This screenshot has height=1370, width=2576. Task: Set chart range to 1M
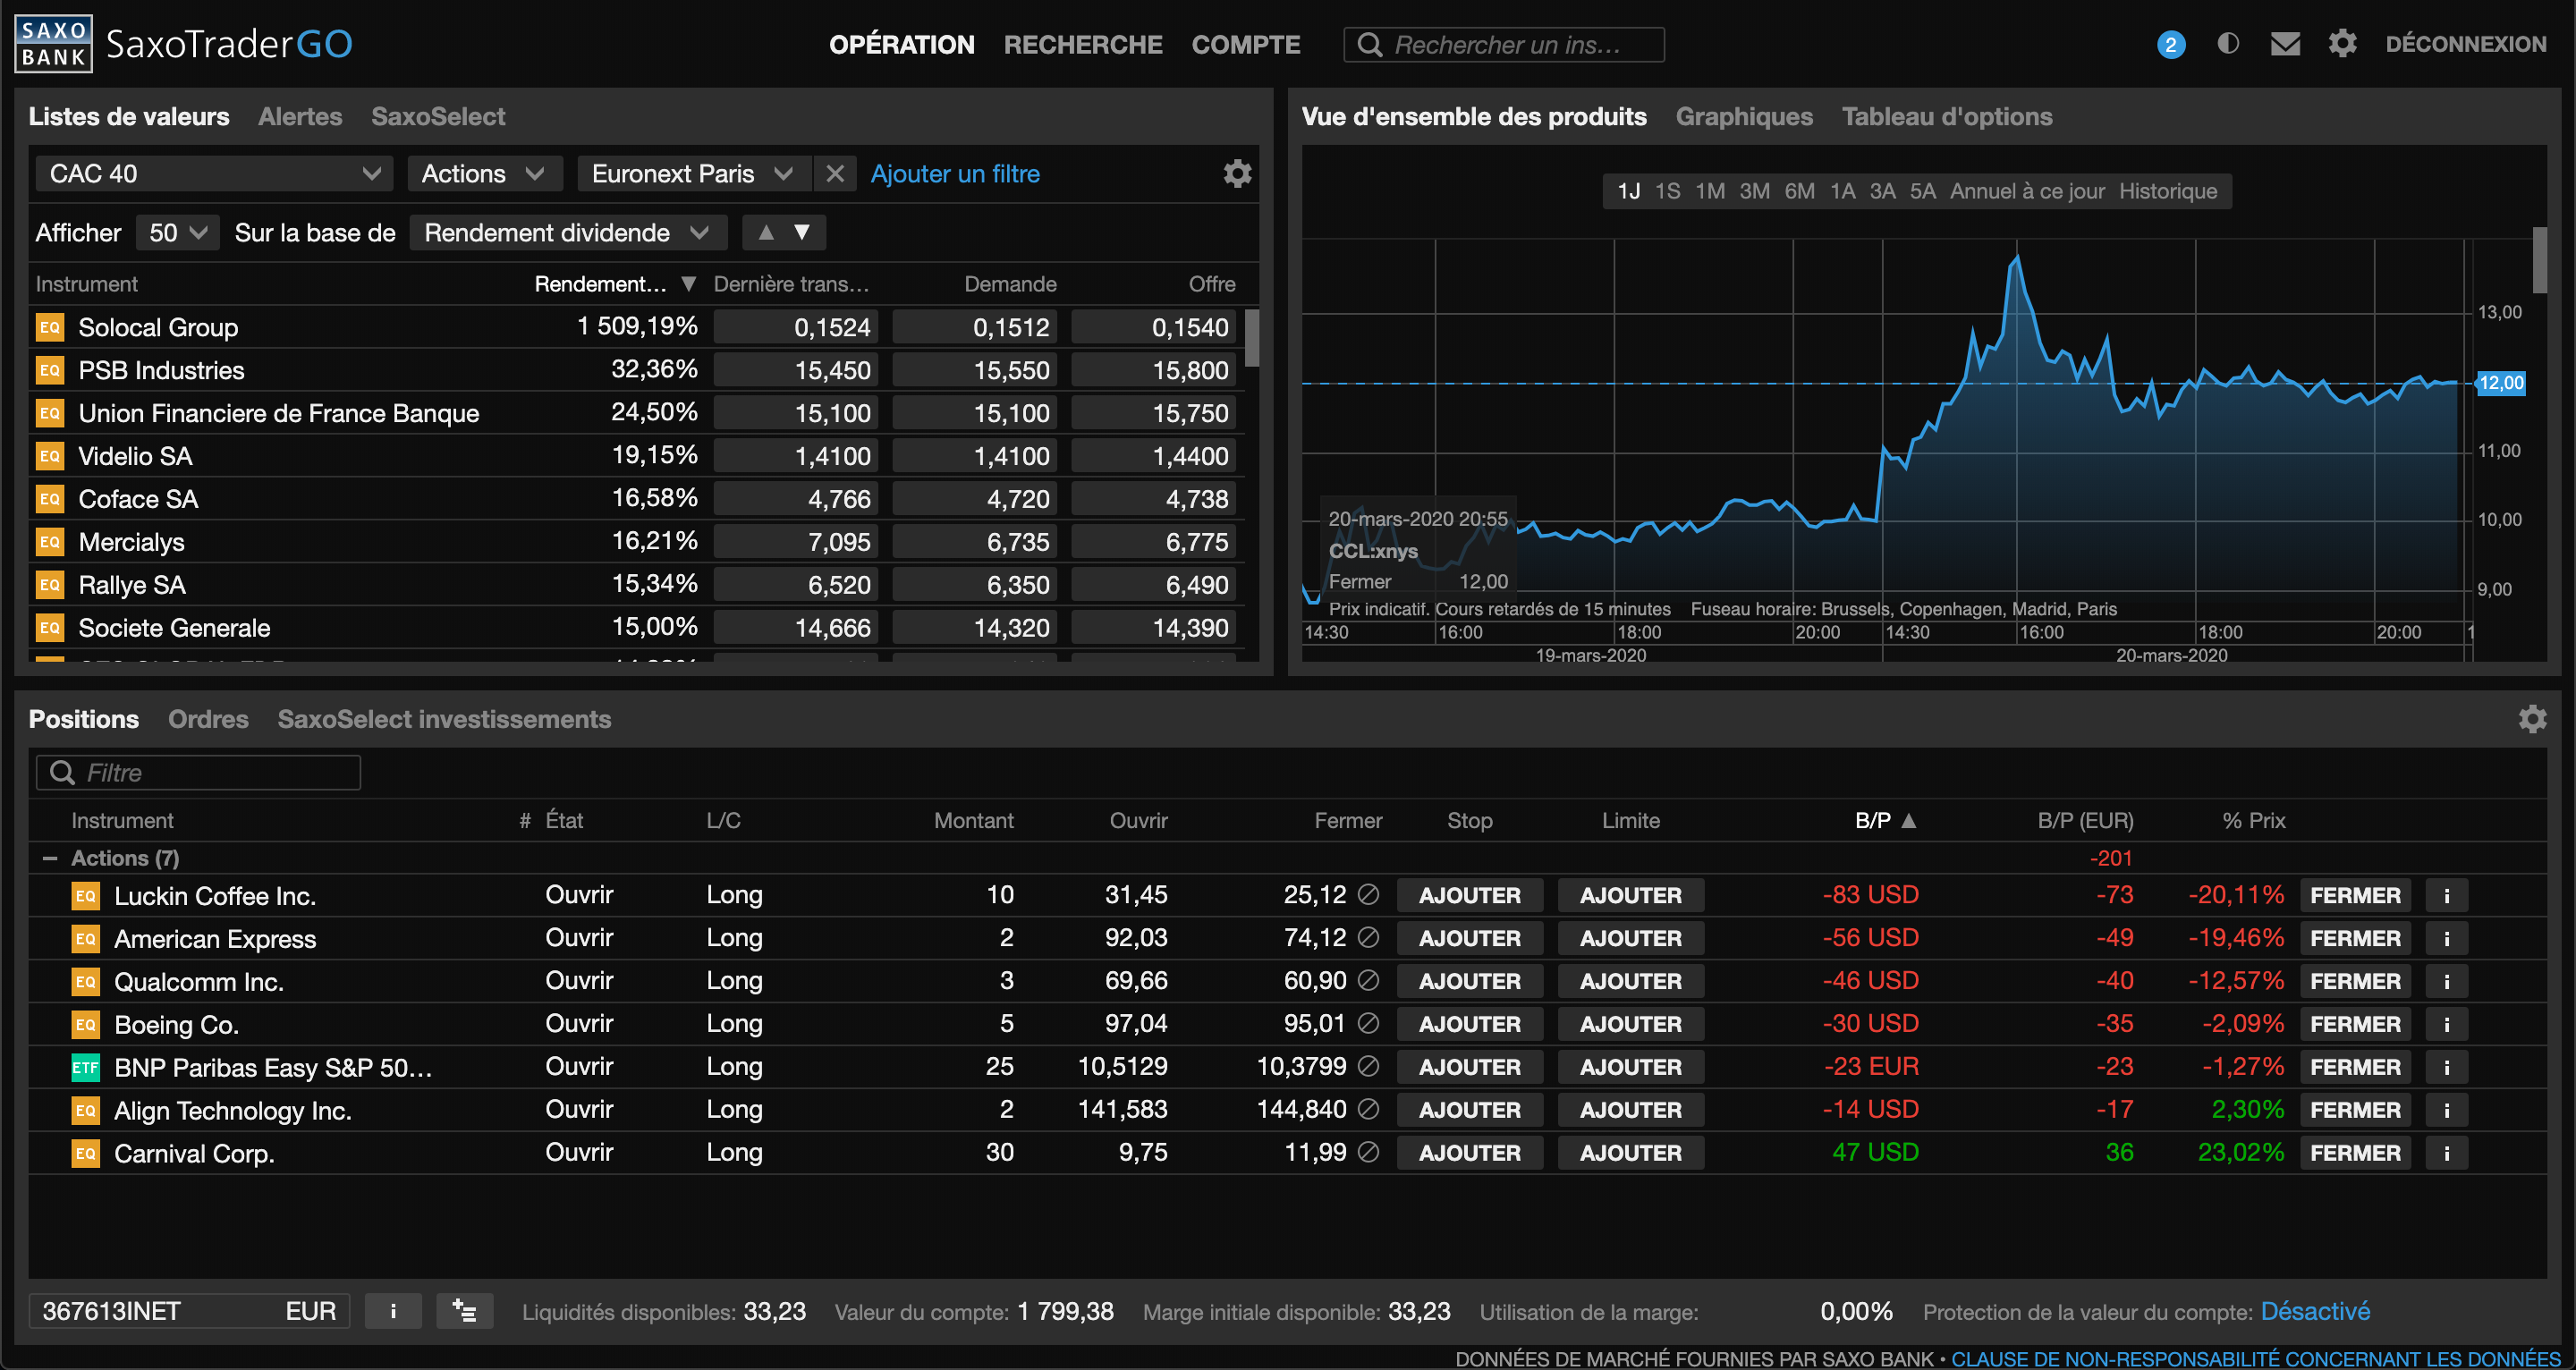click(x=1710, y=191)
